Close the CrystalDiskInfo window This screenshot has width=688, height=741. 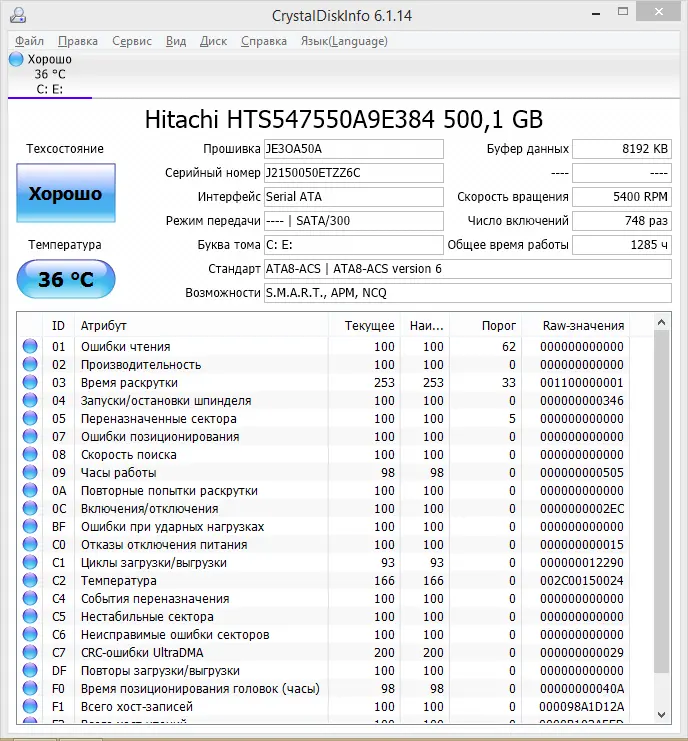pos(659,11)
